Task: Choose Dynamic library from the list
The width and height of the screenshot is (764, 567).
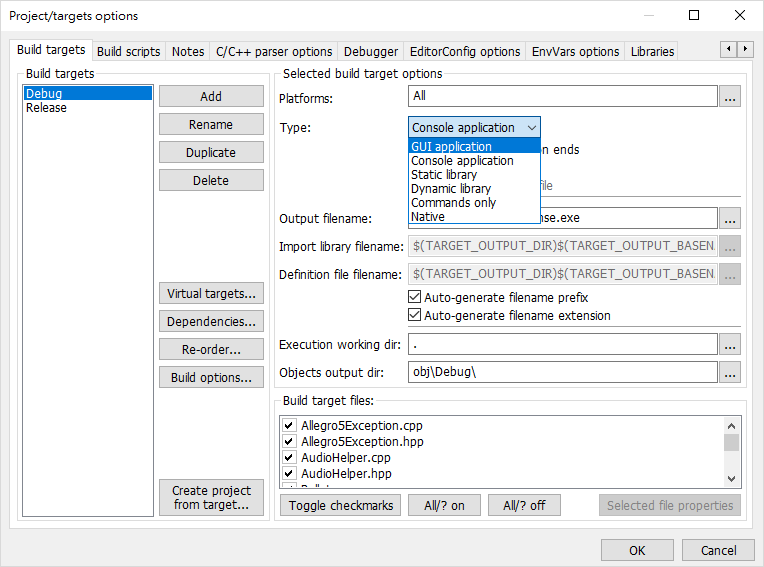Action: tap(474, 189)
